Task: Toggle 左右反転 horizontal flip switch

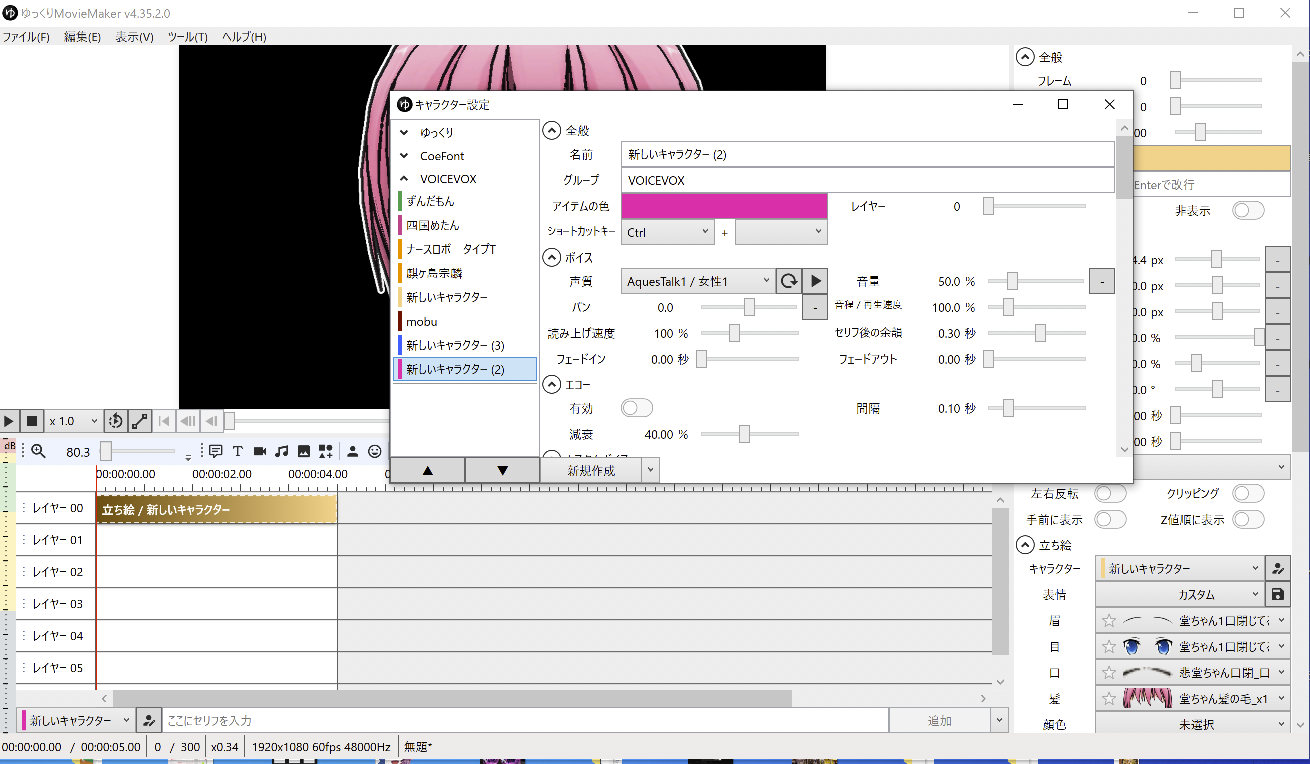Action: (1110, 494)
